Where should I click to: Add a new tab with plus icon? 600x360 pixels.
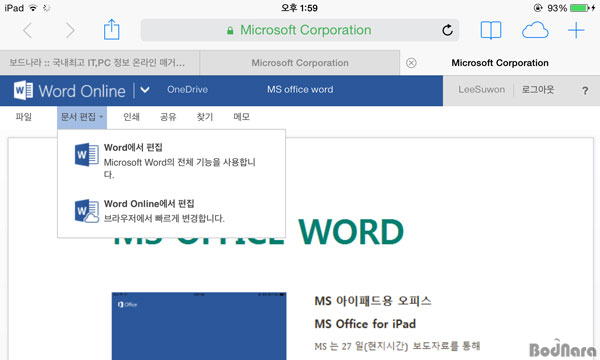(x=576, y=30)
